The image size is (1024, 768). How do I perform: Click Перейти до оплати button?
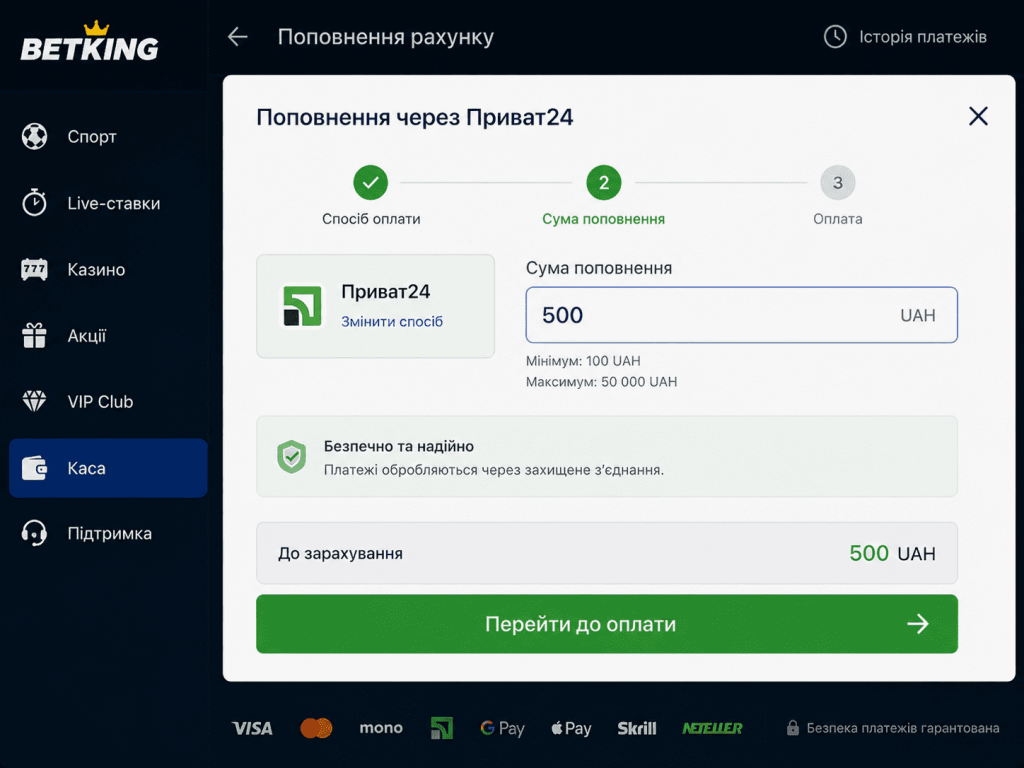tap(607, 624)
